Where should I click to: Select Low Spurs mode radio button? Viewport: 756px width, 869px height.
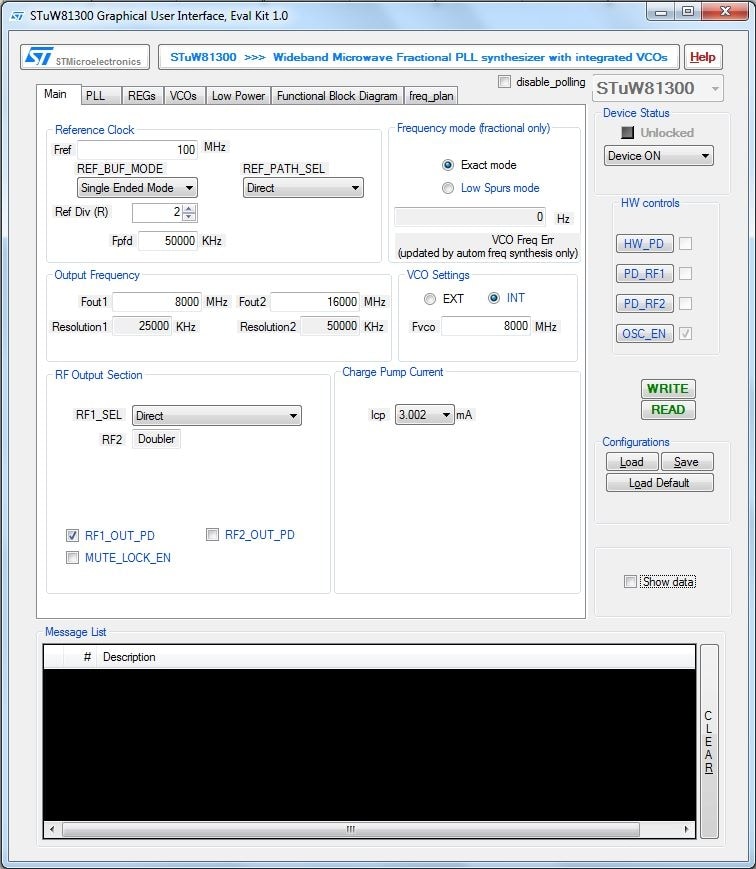pos(448,188)
